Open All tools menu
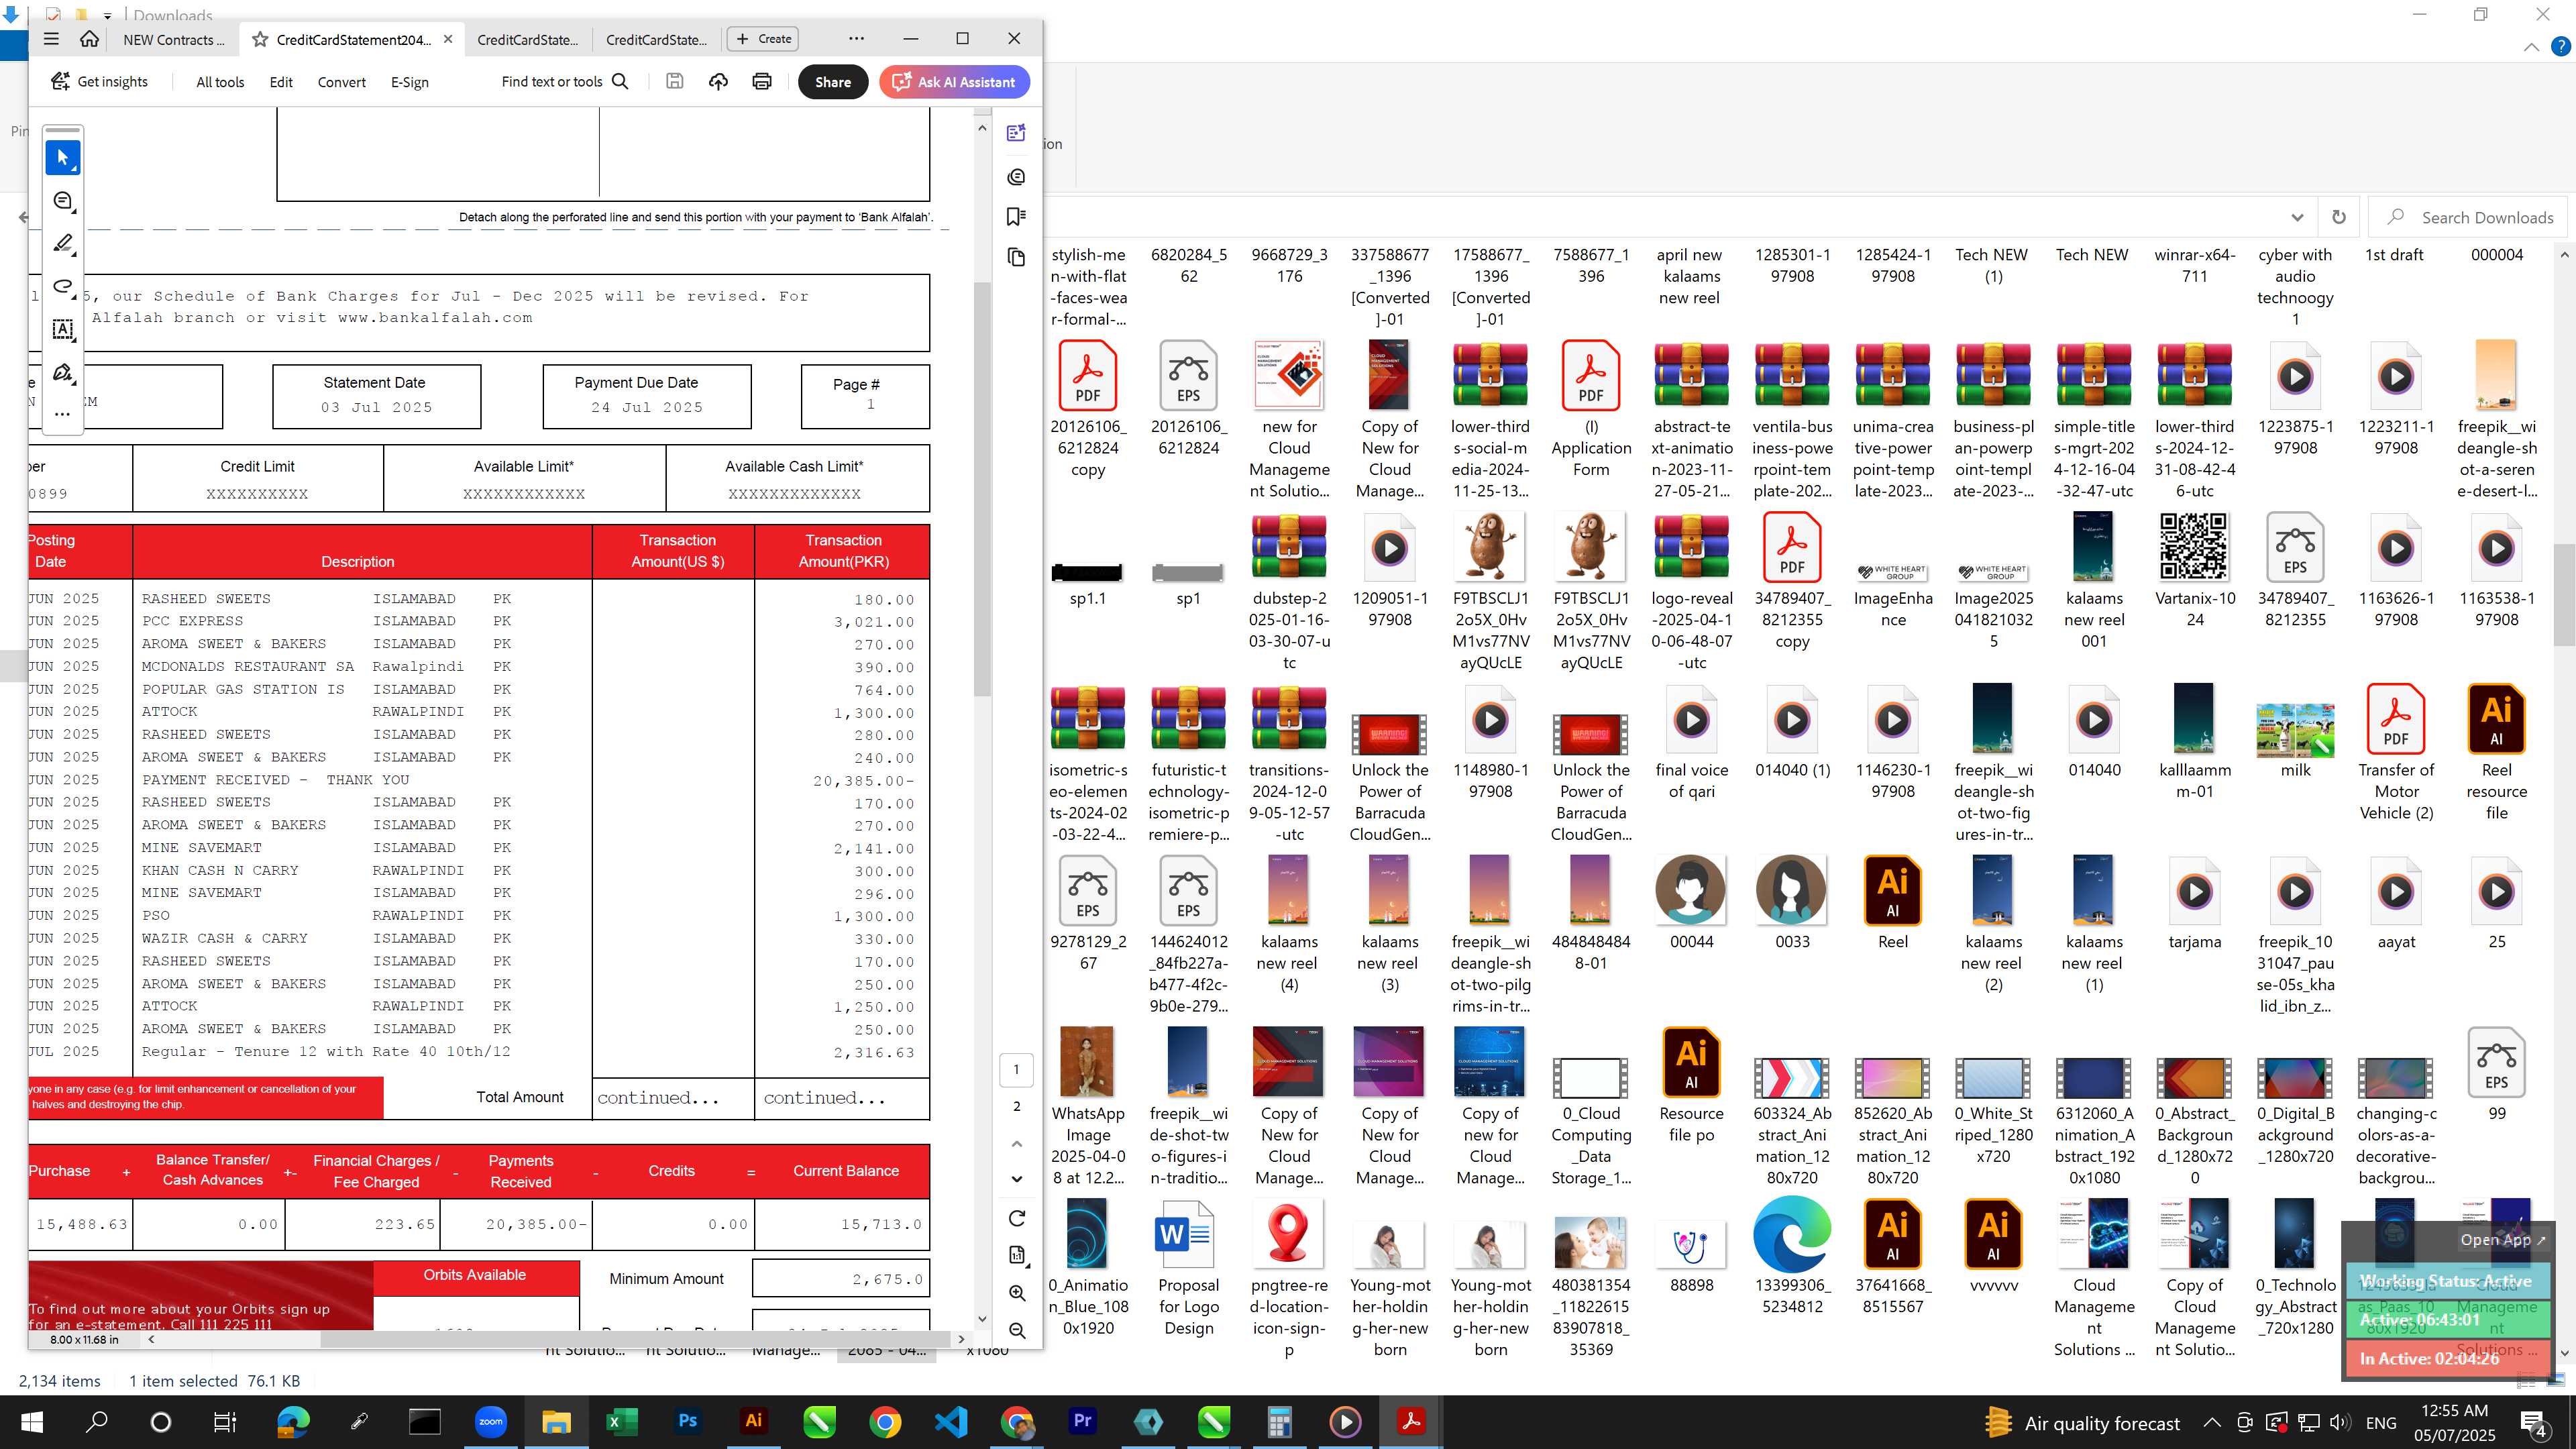Viewport: 2576px width, 1449px height. (220, 82)
